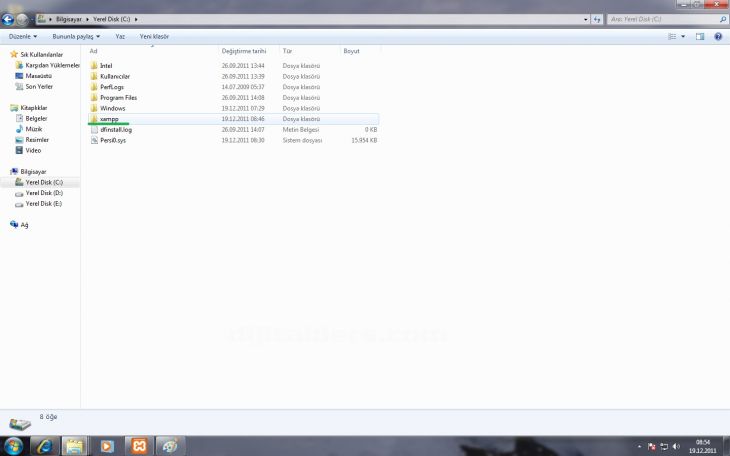Select Yerel Disk (D:) in the navigation pane
Screen dimensions: 730x456
(44, 193)
